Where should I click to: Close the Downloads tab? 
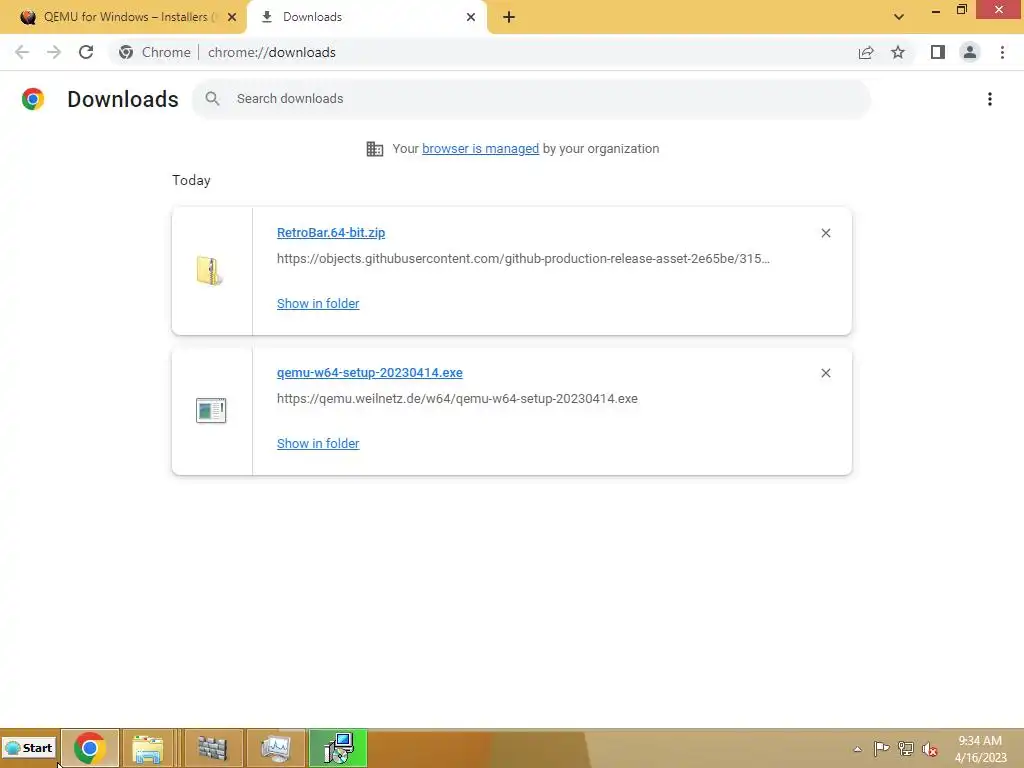[471, 17]
